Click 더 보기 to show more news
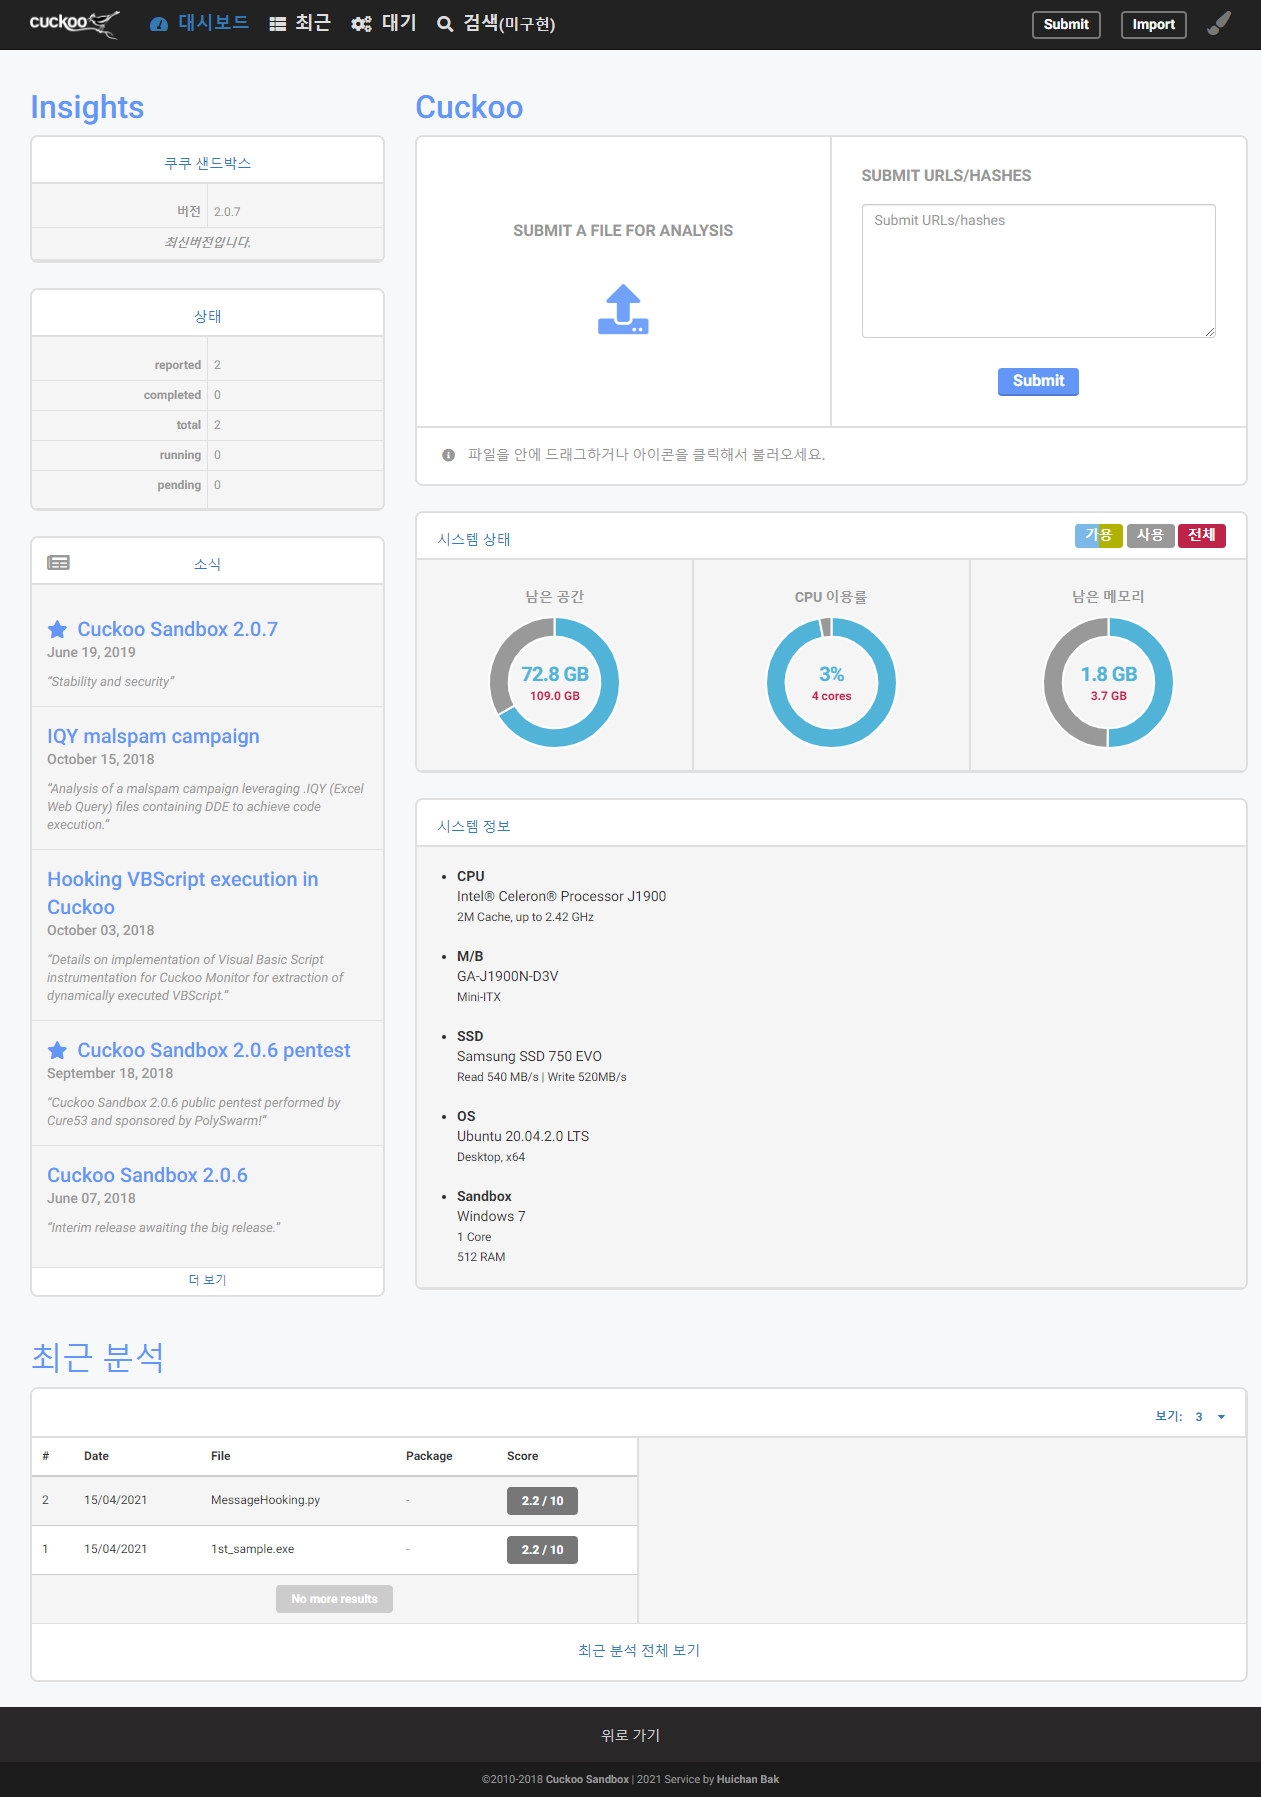Viewport: 1261px width, 1797px height. click(208, 1280)
